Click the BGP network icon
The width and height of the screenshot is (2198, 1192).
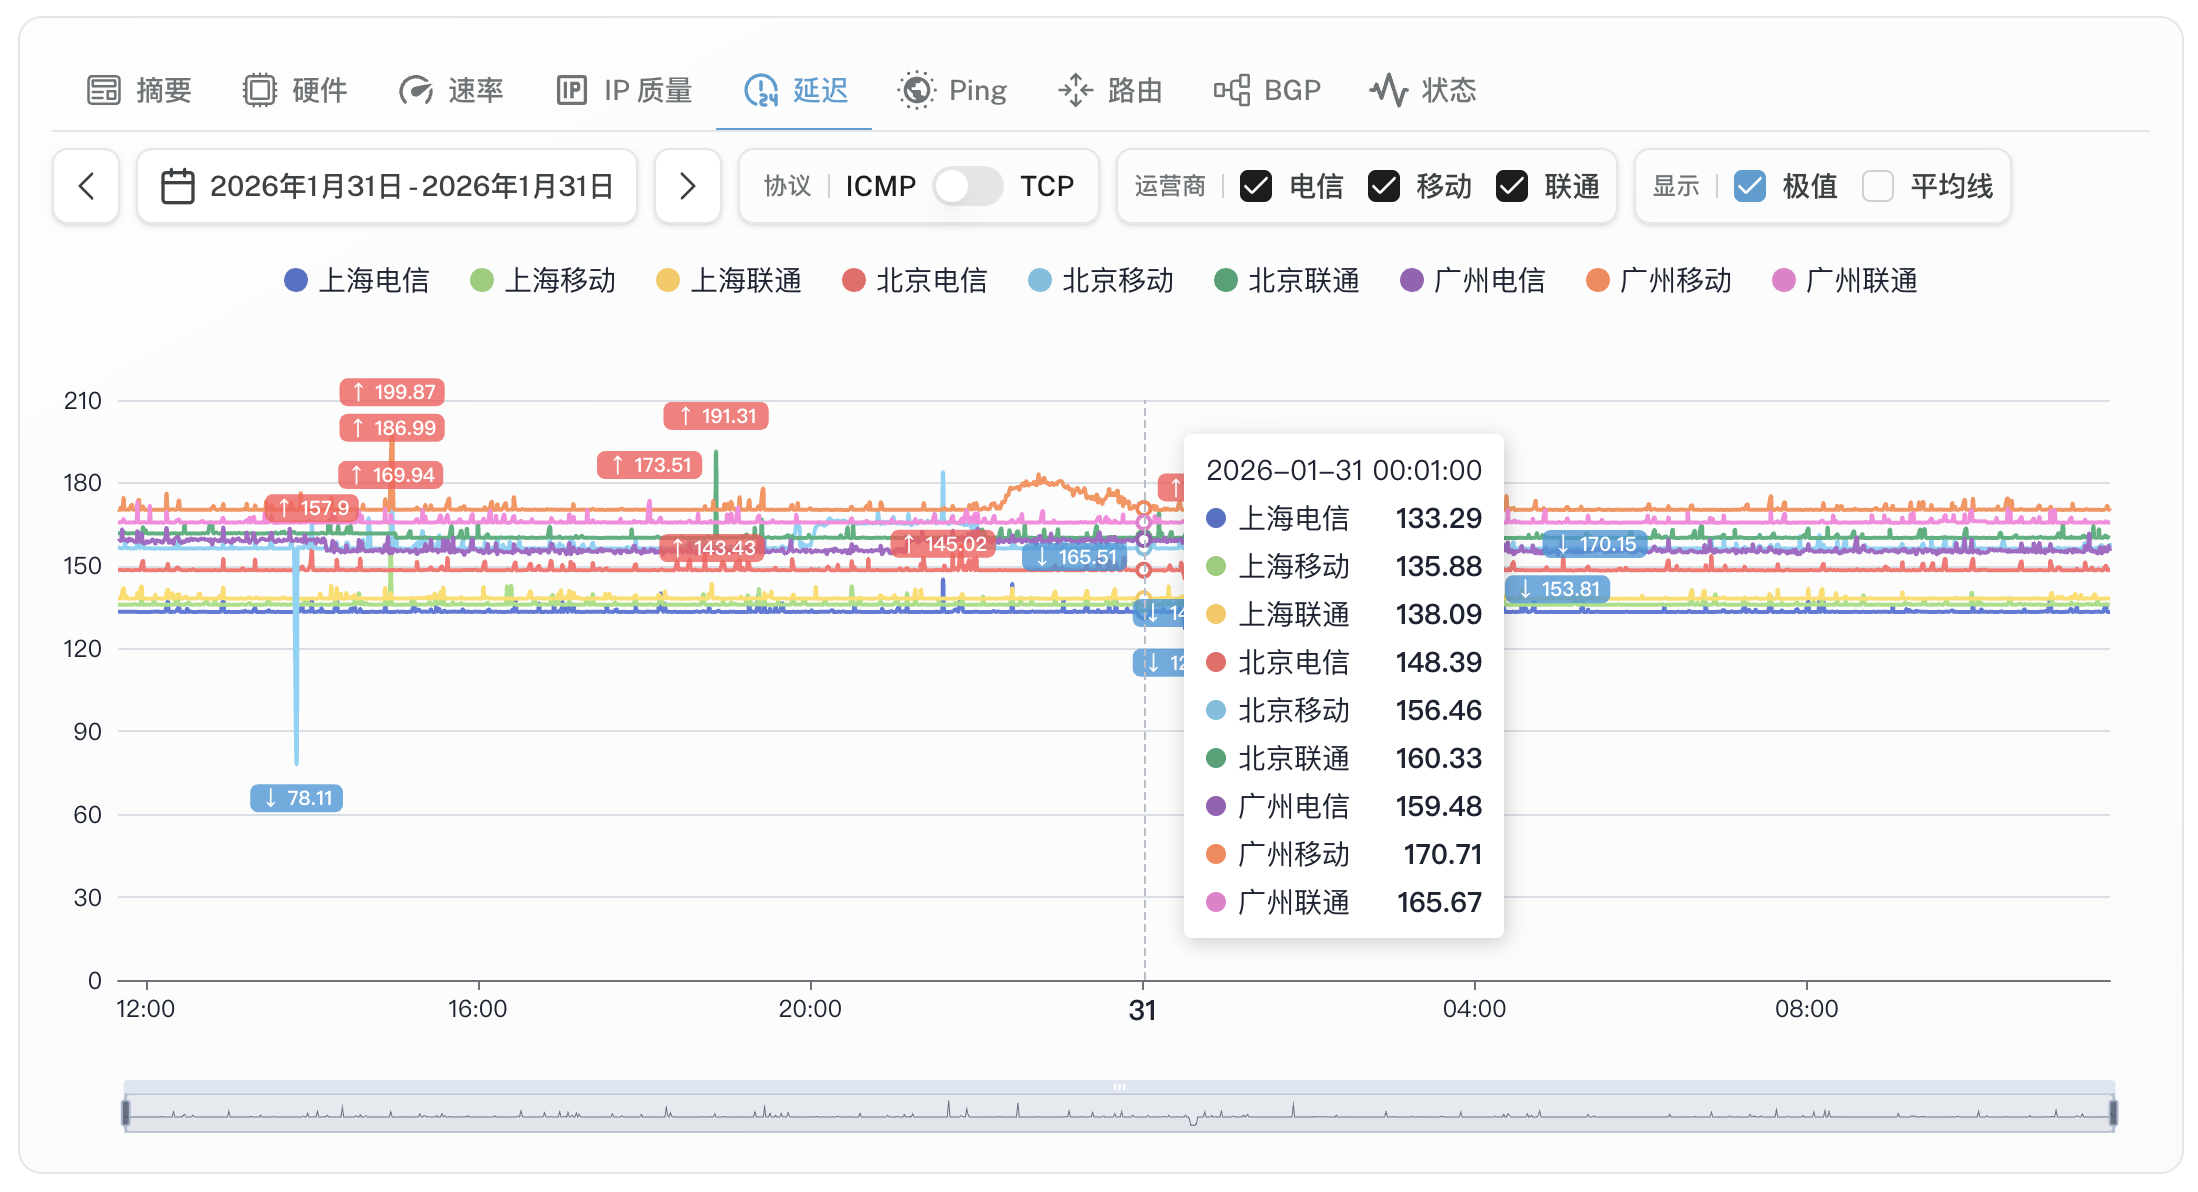pyautogui.click(x=1232, y=90)
